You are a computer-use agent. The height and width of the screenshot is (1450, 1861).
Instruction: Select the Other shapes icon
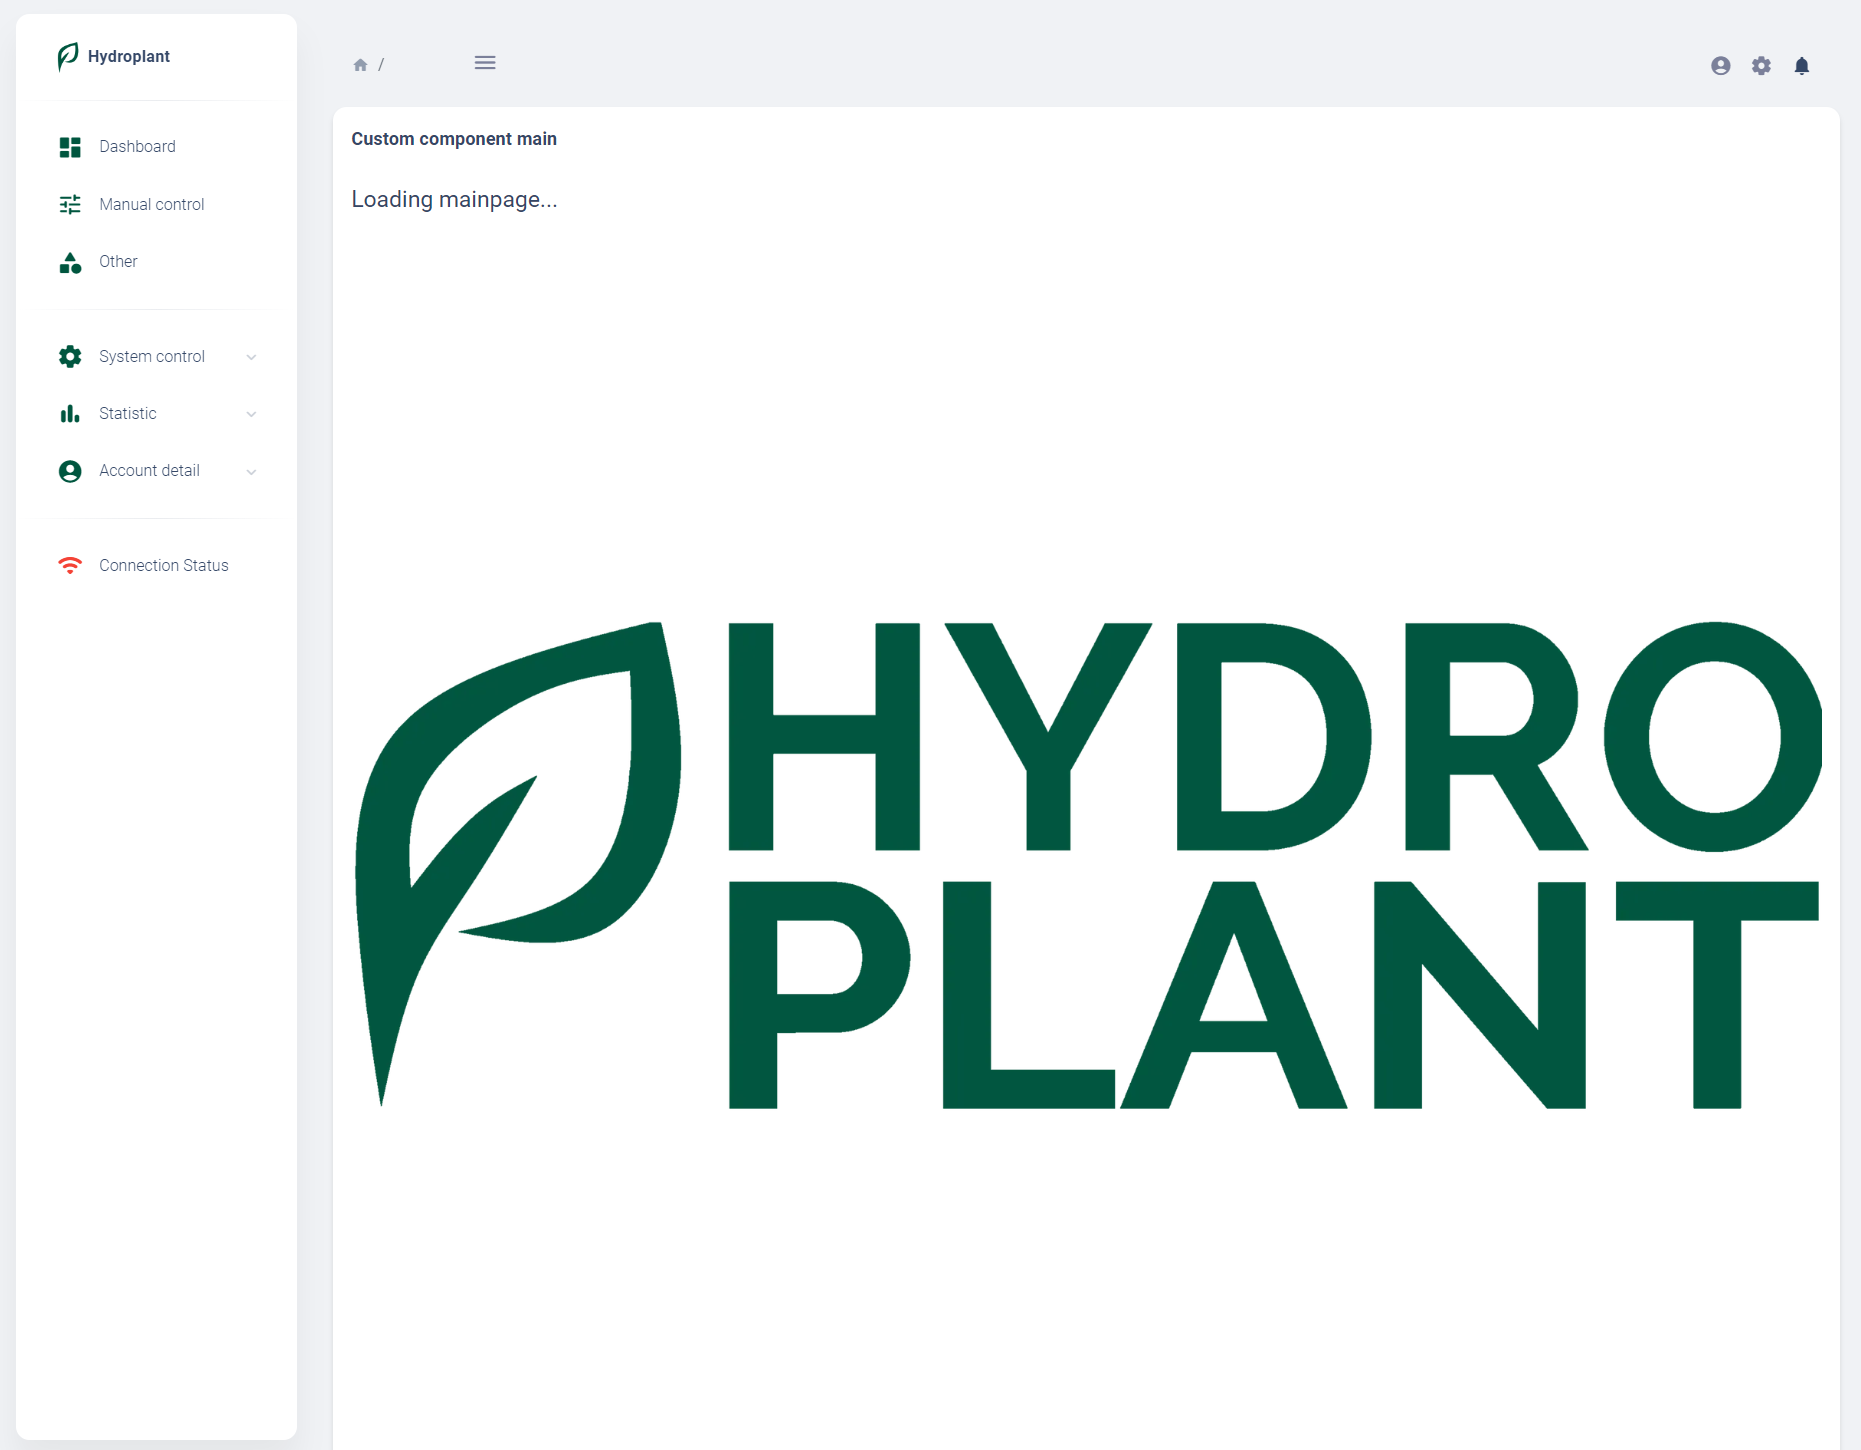tap(70, 262)
